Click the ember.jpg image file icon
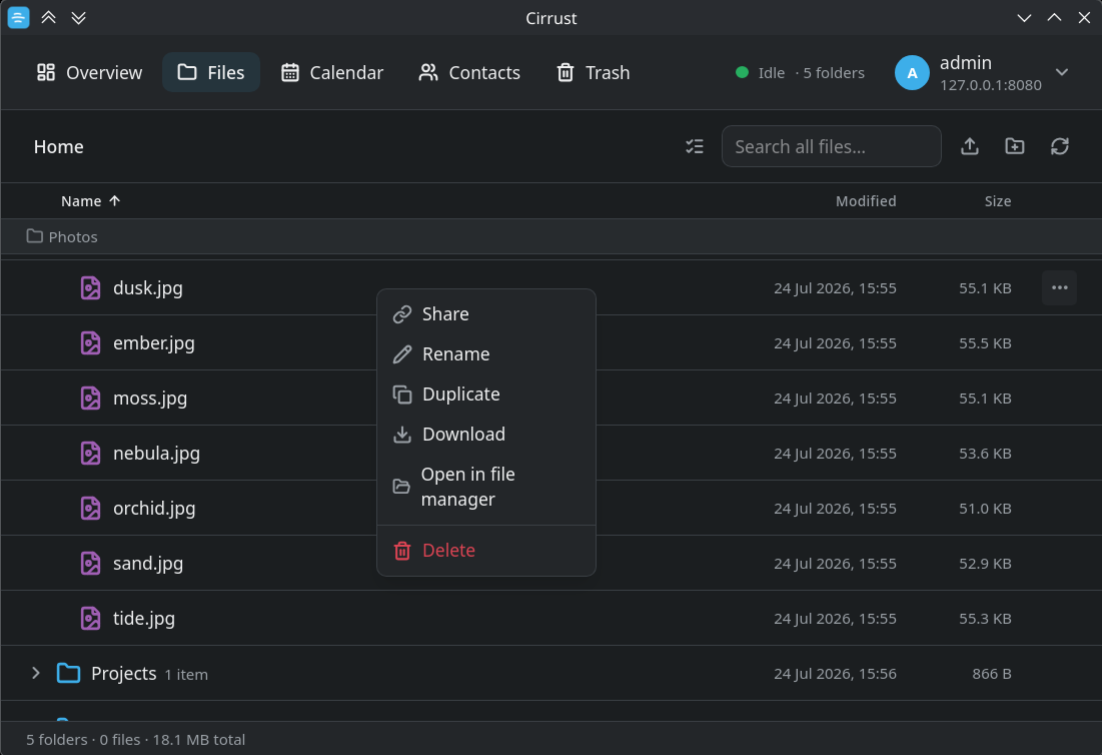This screenshot has height=755, width=1102. (x=90, y=343)
